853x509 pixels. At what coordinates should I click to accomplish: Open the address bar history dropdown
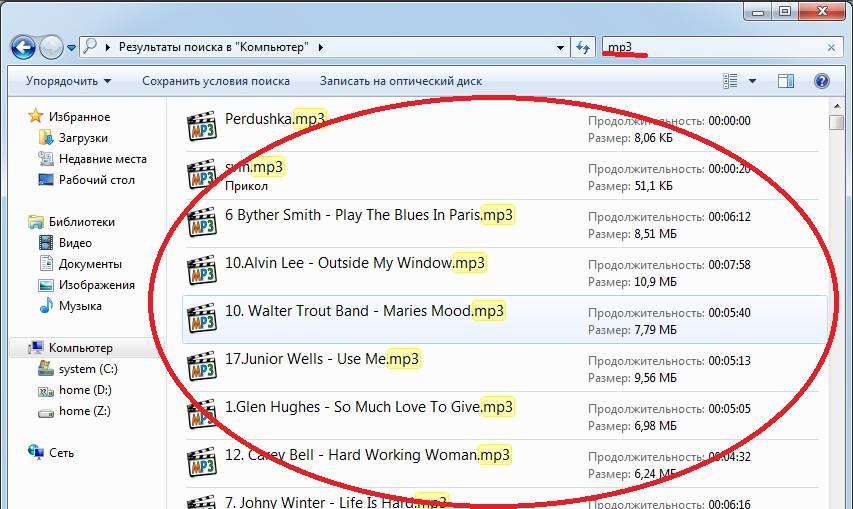click(x=560, y=48)
